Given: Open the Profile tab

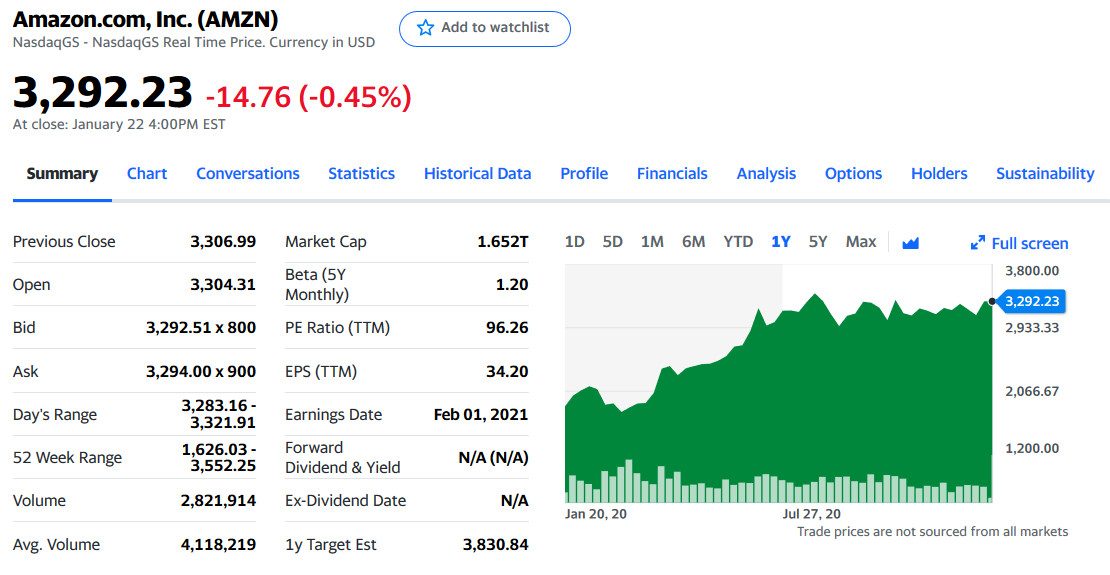Looking at the screenshot, I should pyautogui.click(x=584, y=173).
